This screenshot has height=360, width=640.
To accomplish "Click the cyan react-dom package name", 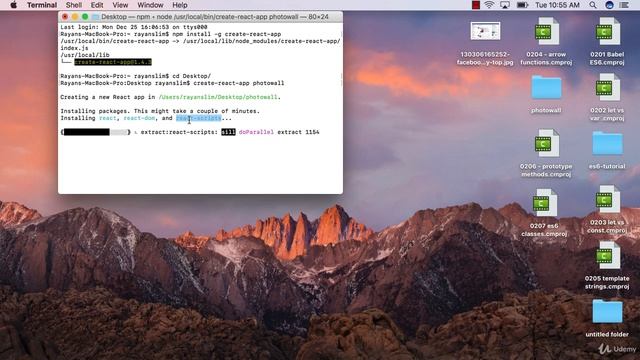I will tap(139, 118).
